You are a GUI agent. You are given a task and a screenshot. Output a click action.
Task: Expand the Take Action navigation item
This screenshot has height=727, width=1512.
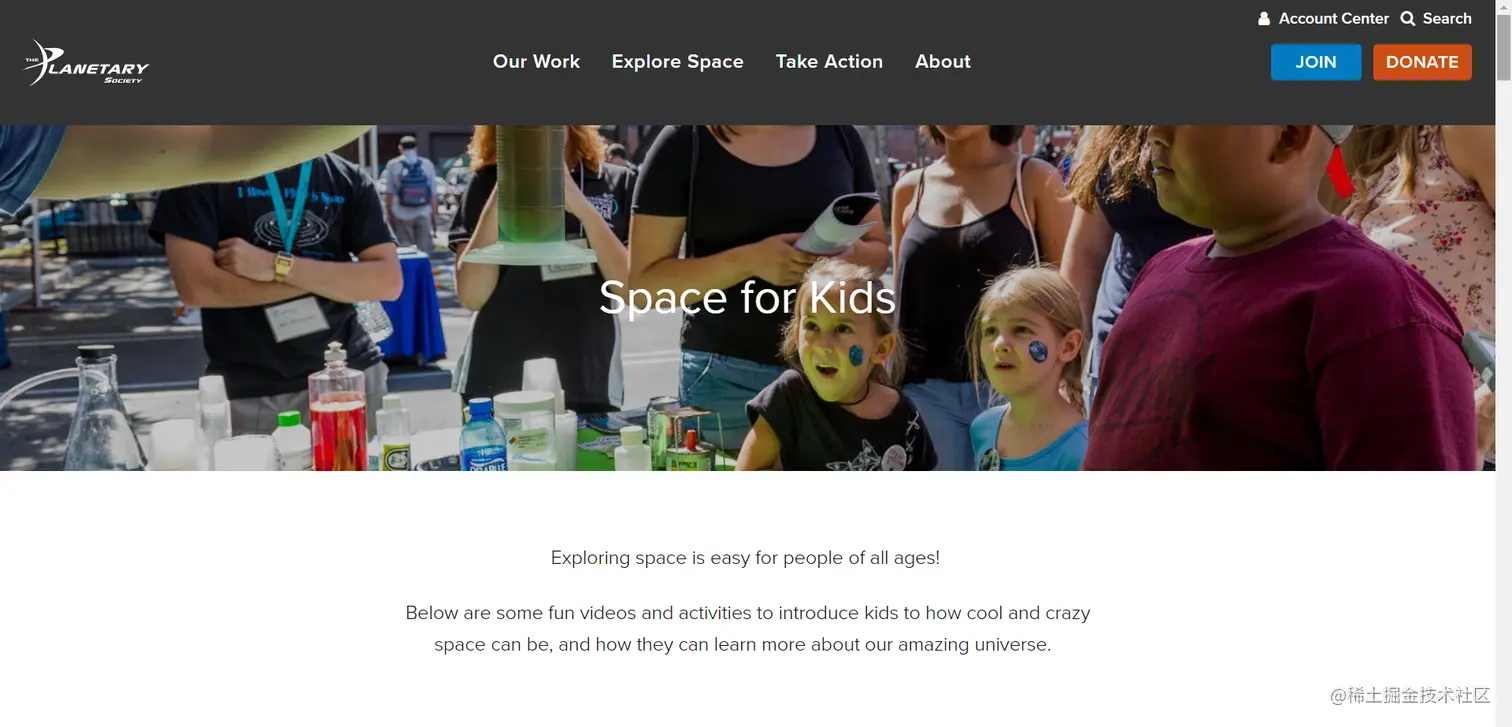[829, 62]
